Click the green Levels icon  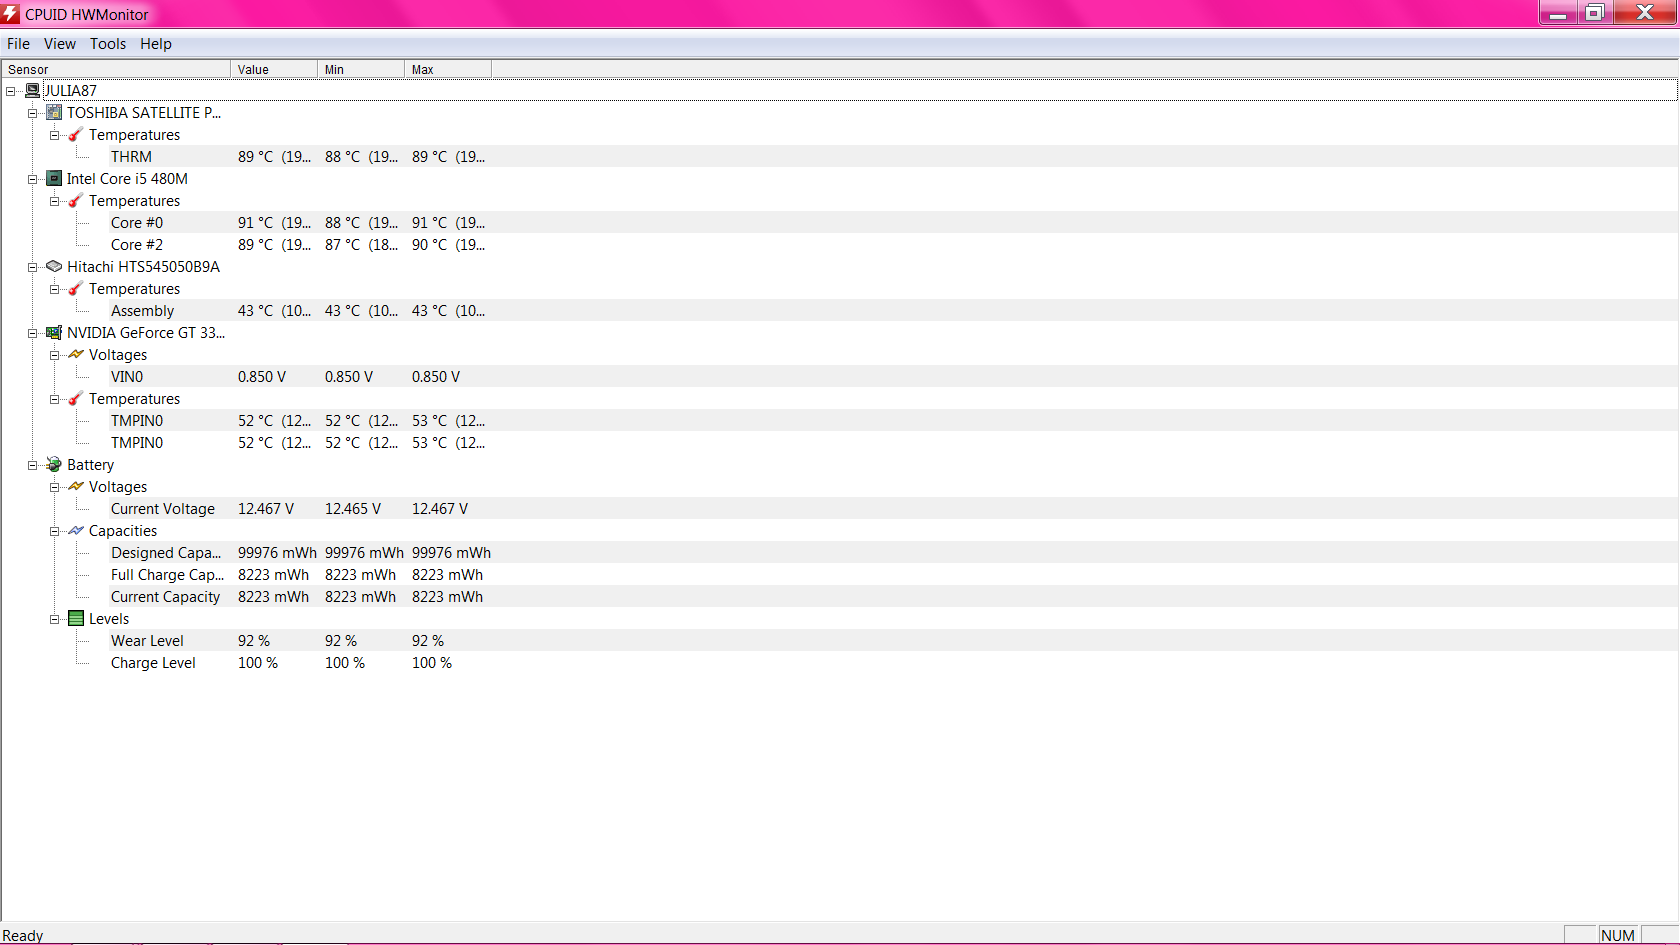(x=76, y=619)
